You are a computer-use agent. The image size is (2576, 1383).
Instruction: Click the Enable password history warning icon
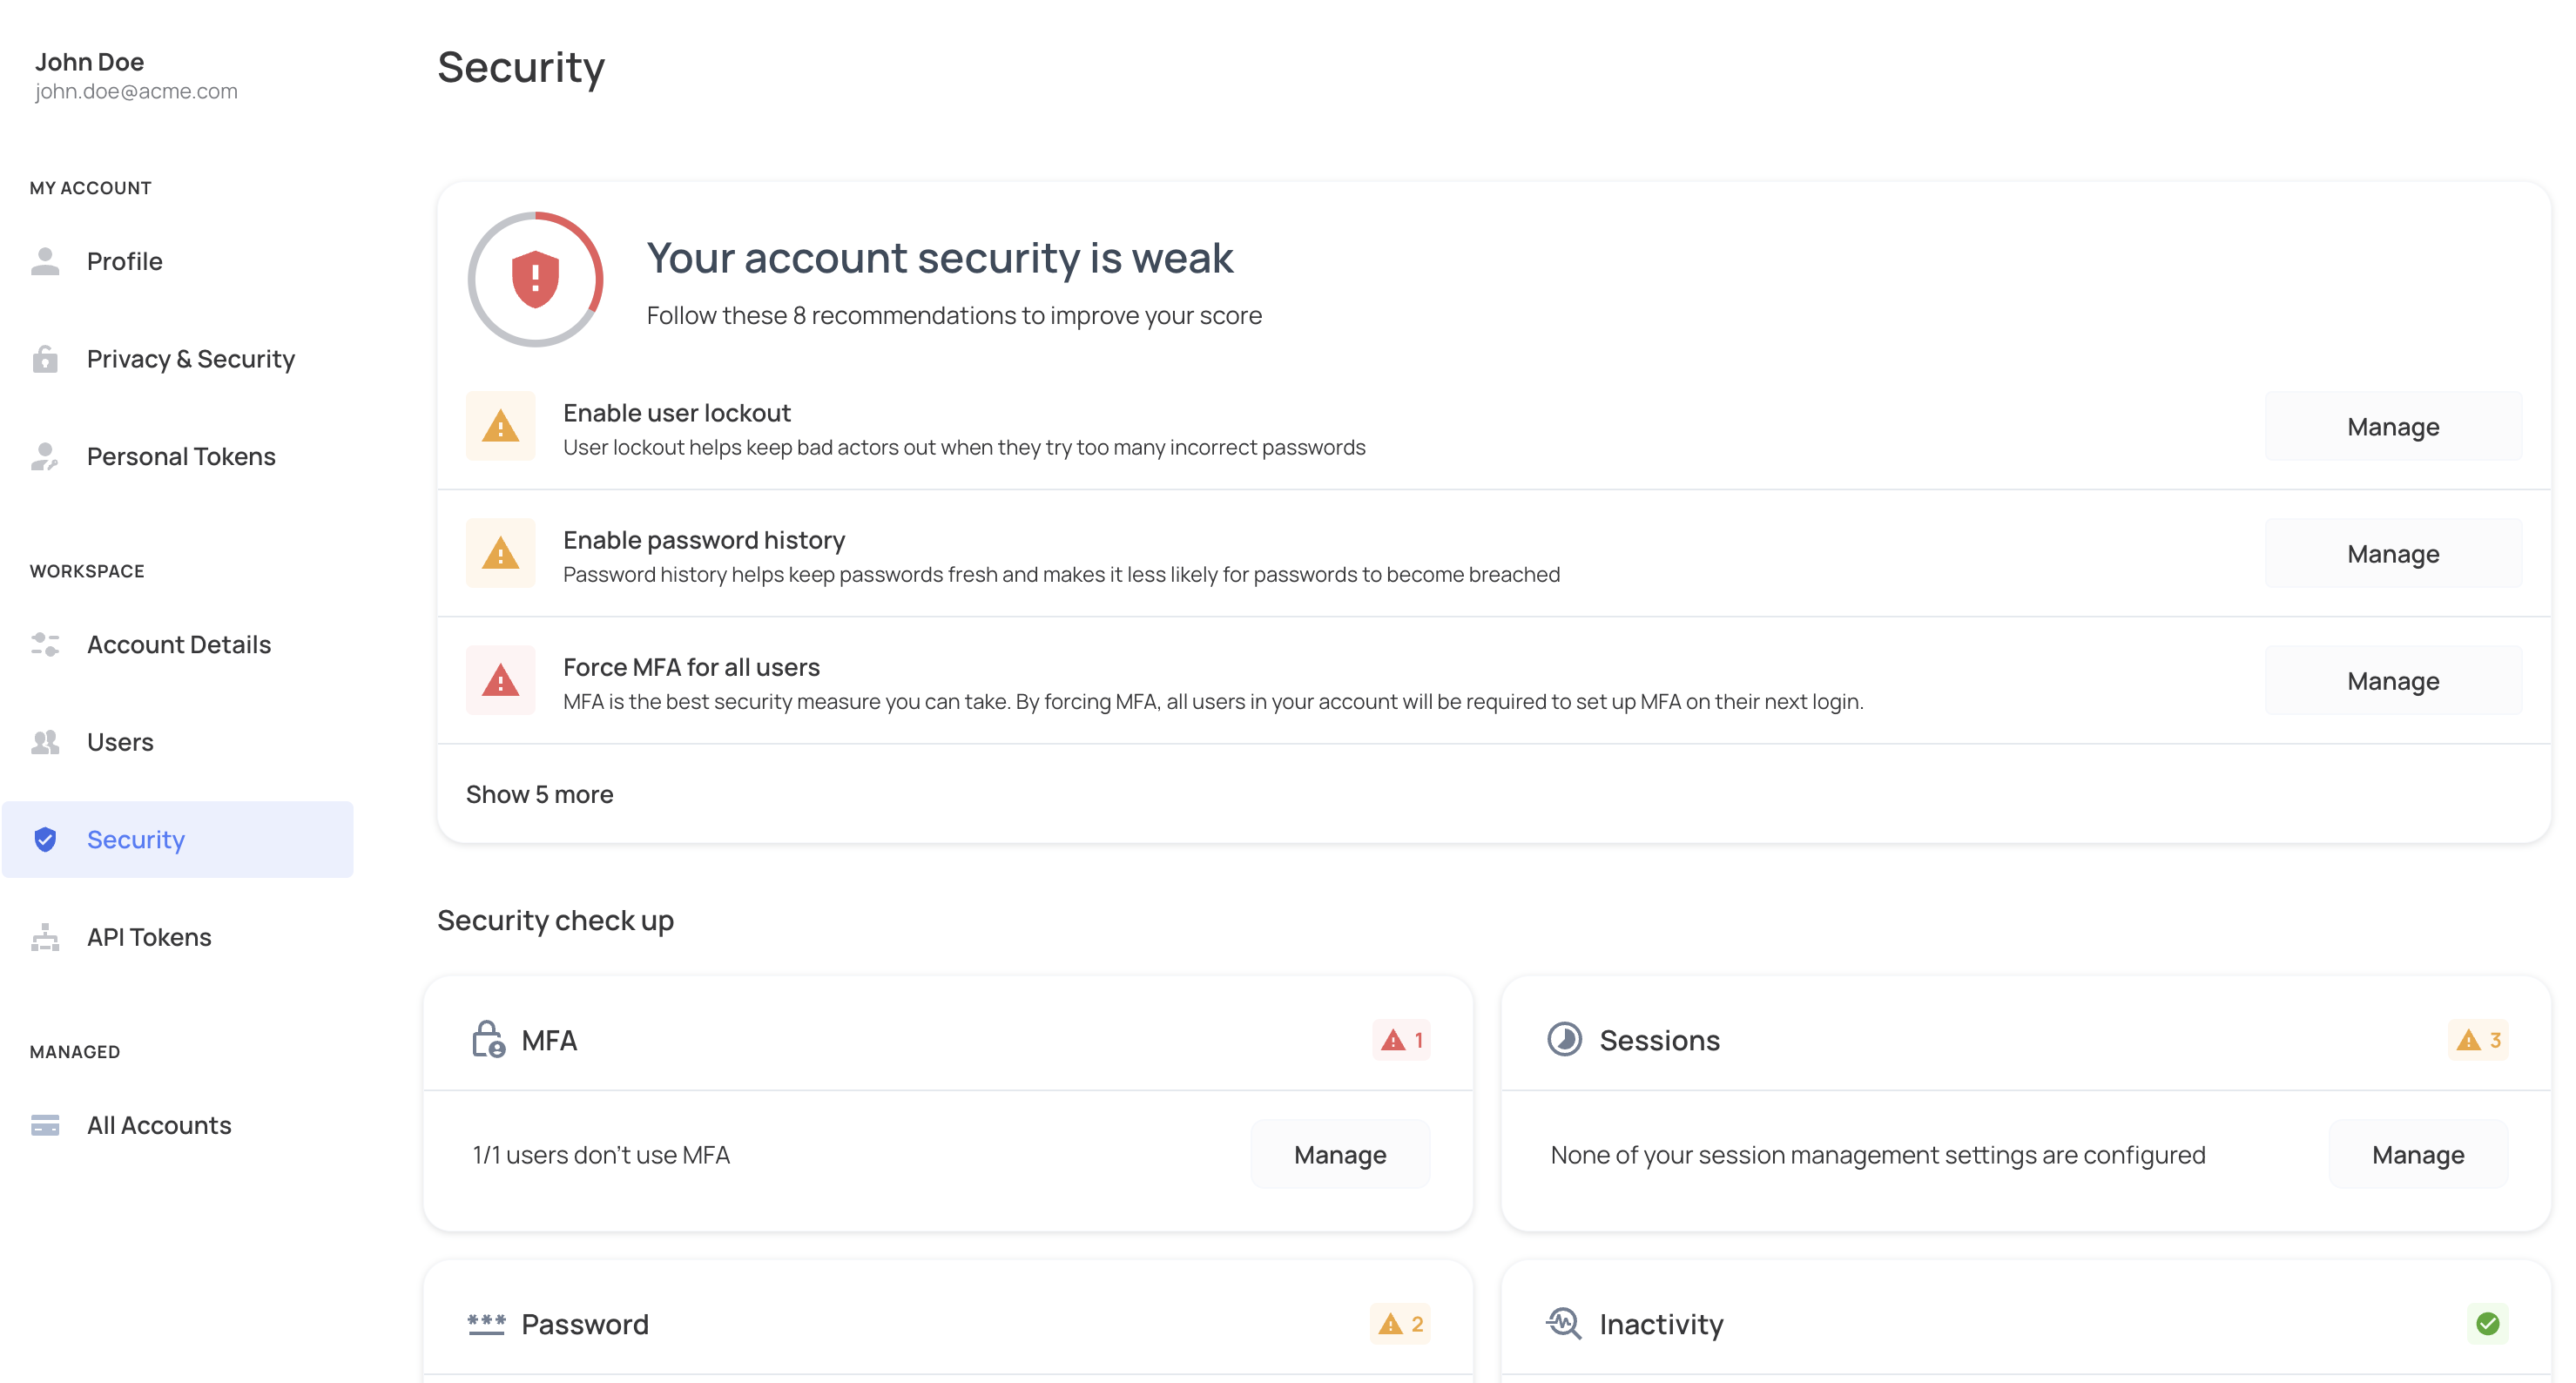click(x=501, y=553)
